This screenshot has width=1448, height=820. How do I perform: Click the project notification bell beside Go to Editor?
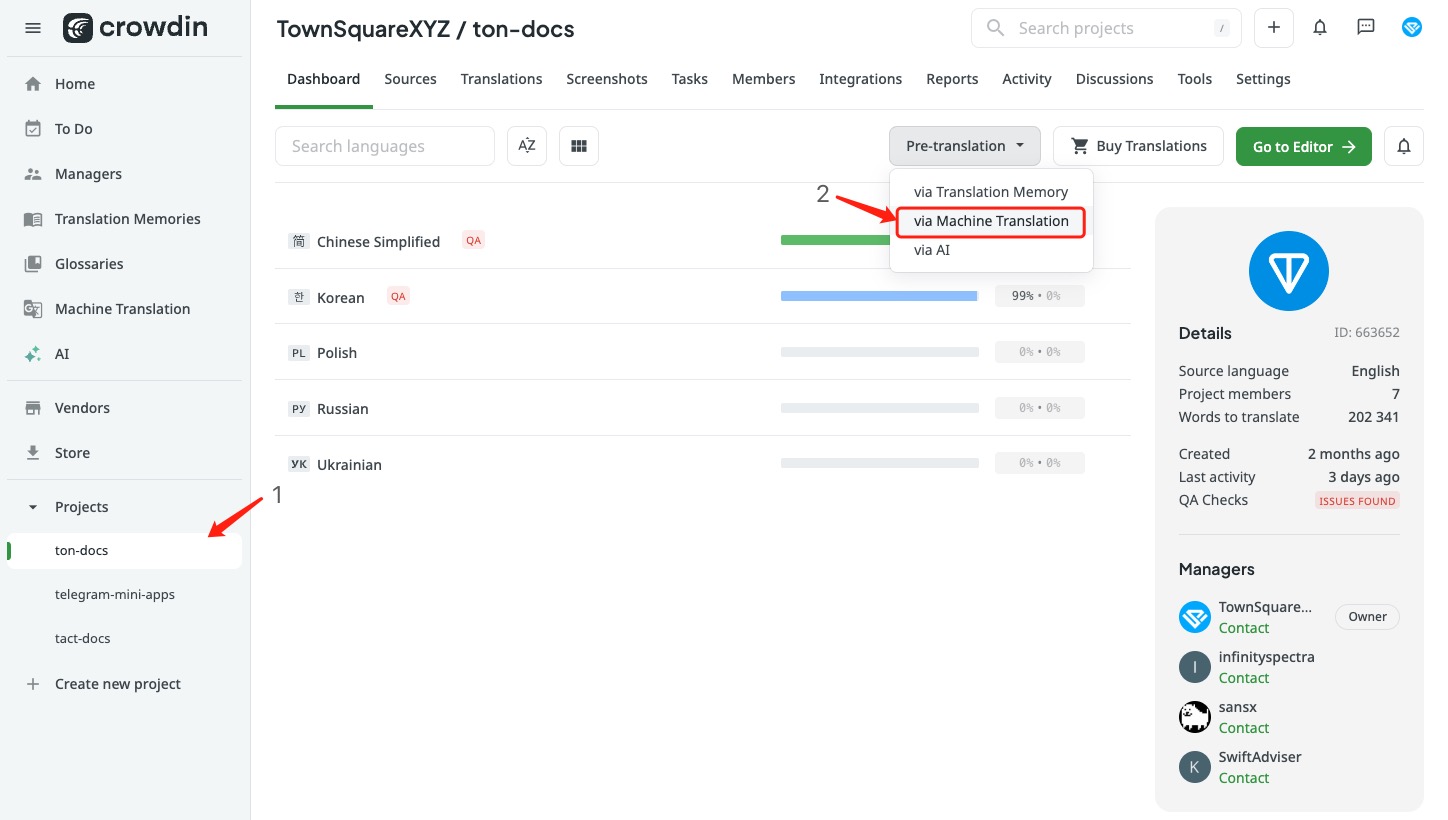pyautogui.click(x=1404, y=146)
